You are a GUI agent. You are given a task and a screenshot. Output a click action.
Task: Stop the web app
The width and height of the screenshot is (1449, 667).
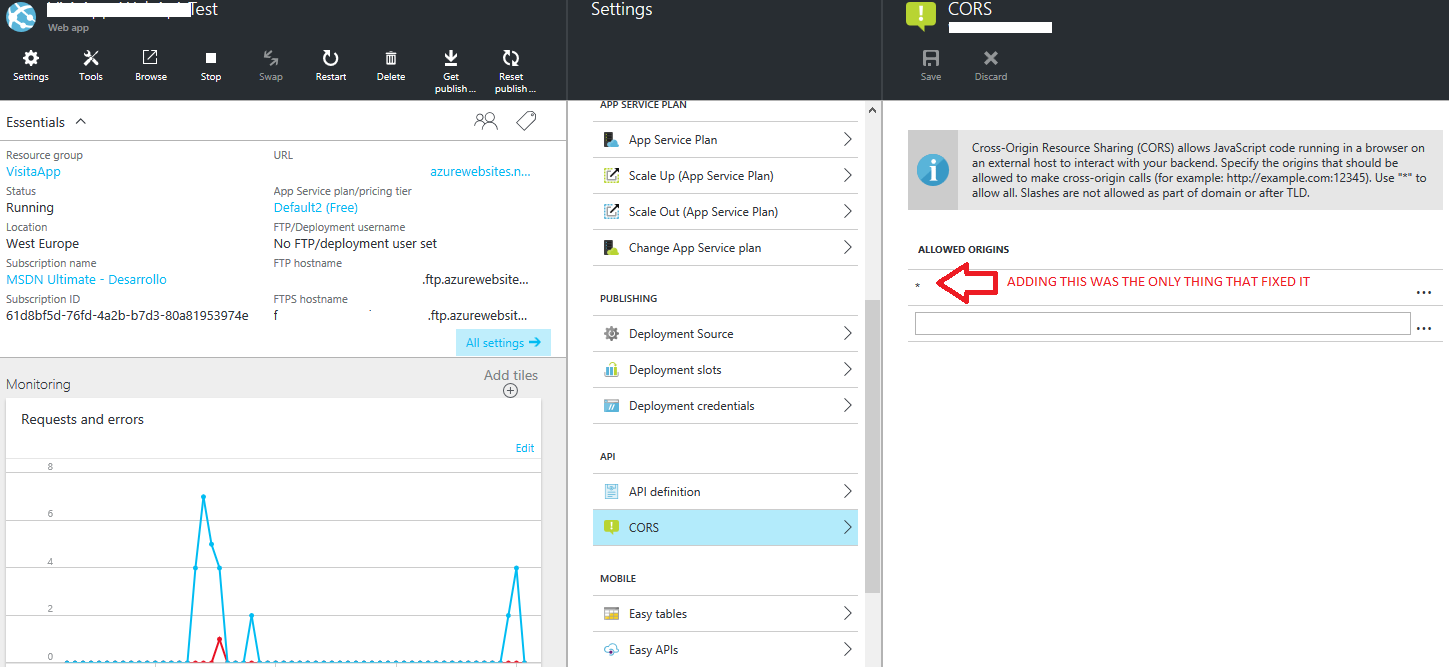coord(210,58)
